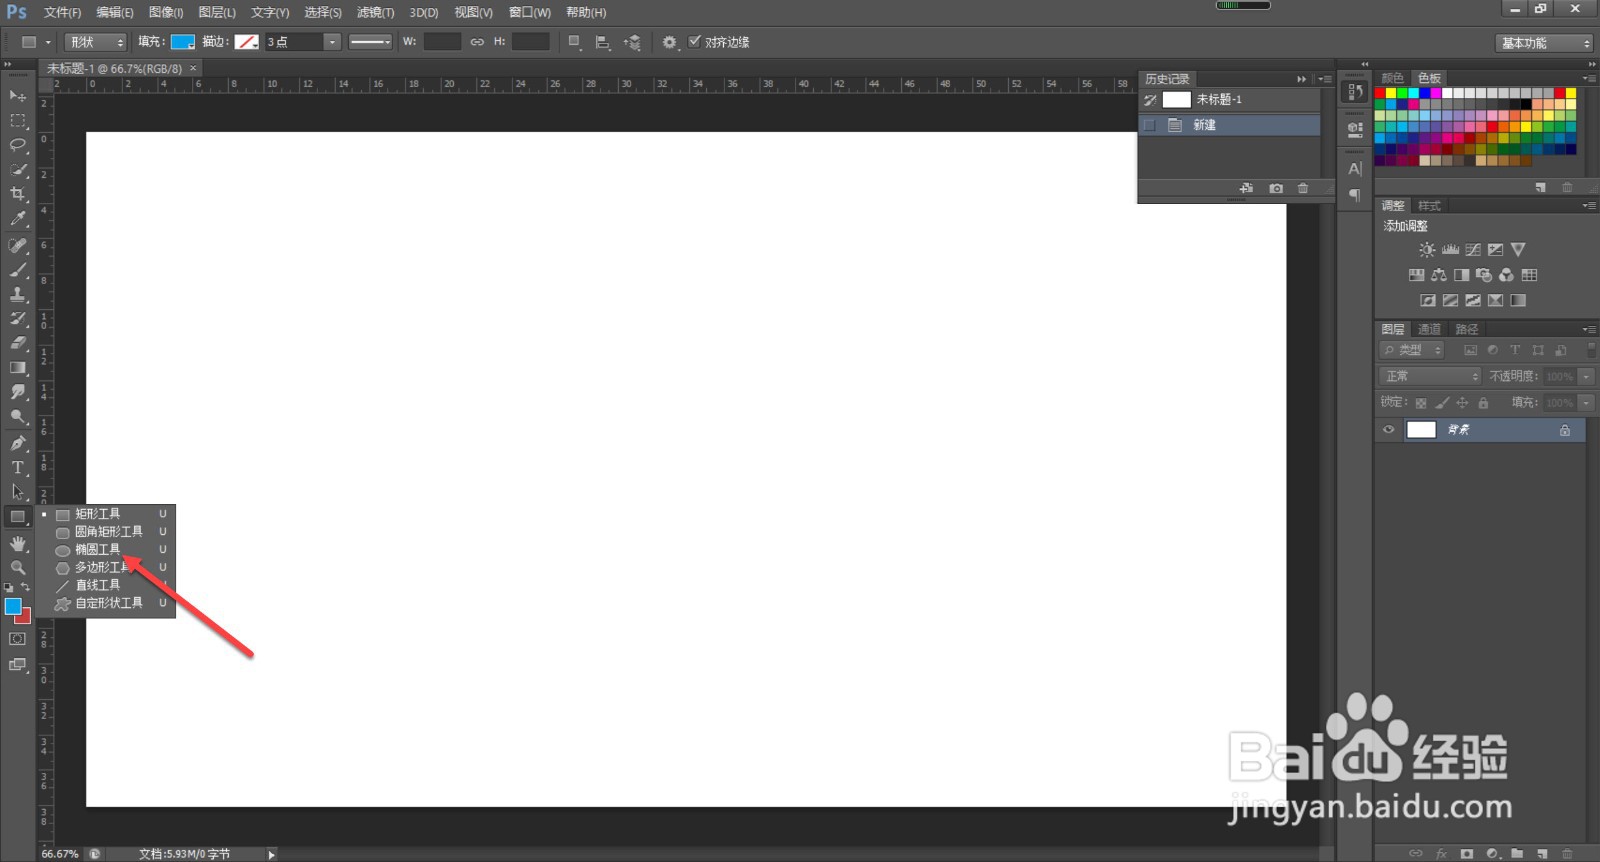Open the shape mode dropdown
1600x862 pixels.
click(97, 42)
